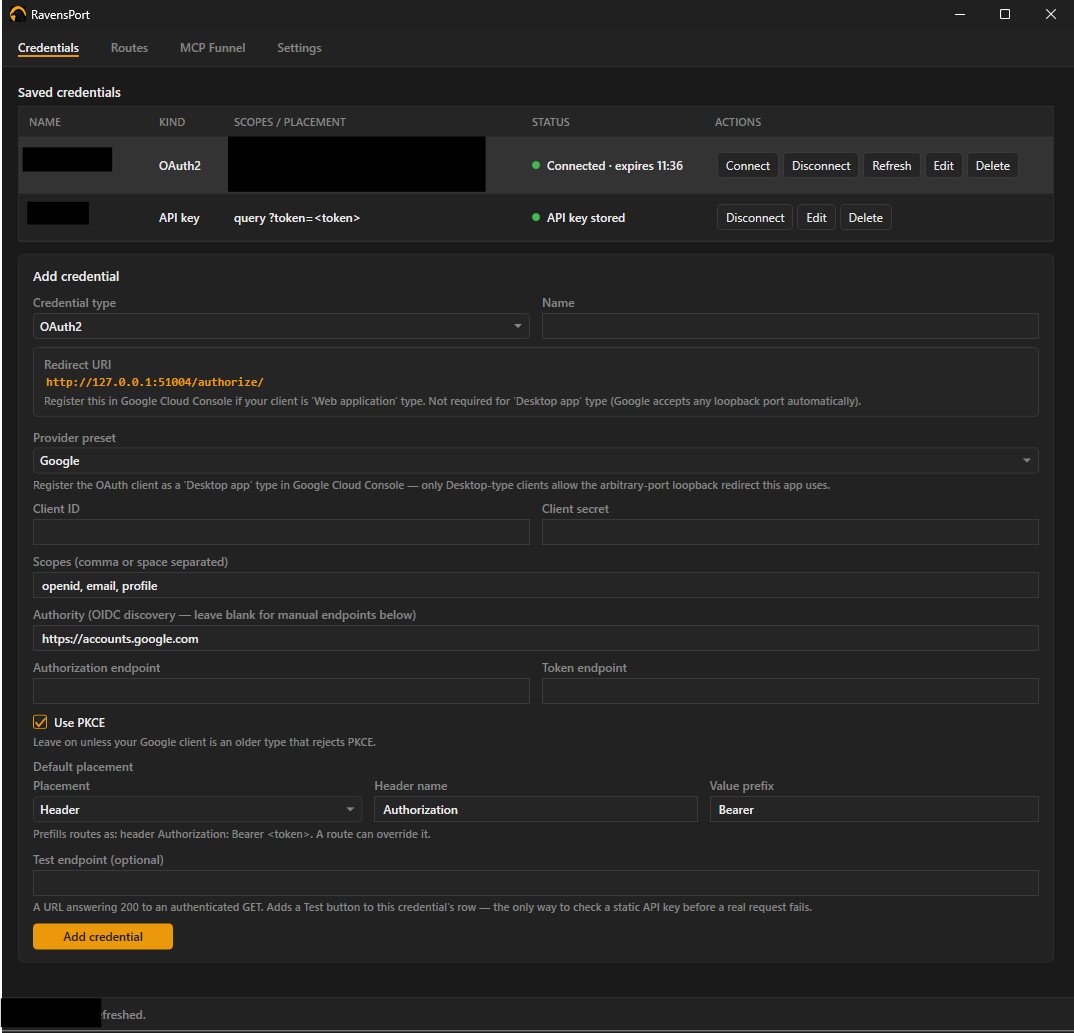Click the 'query ?token=<token>' placement cell

click(x=297, y=218)
